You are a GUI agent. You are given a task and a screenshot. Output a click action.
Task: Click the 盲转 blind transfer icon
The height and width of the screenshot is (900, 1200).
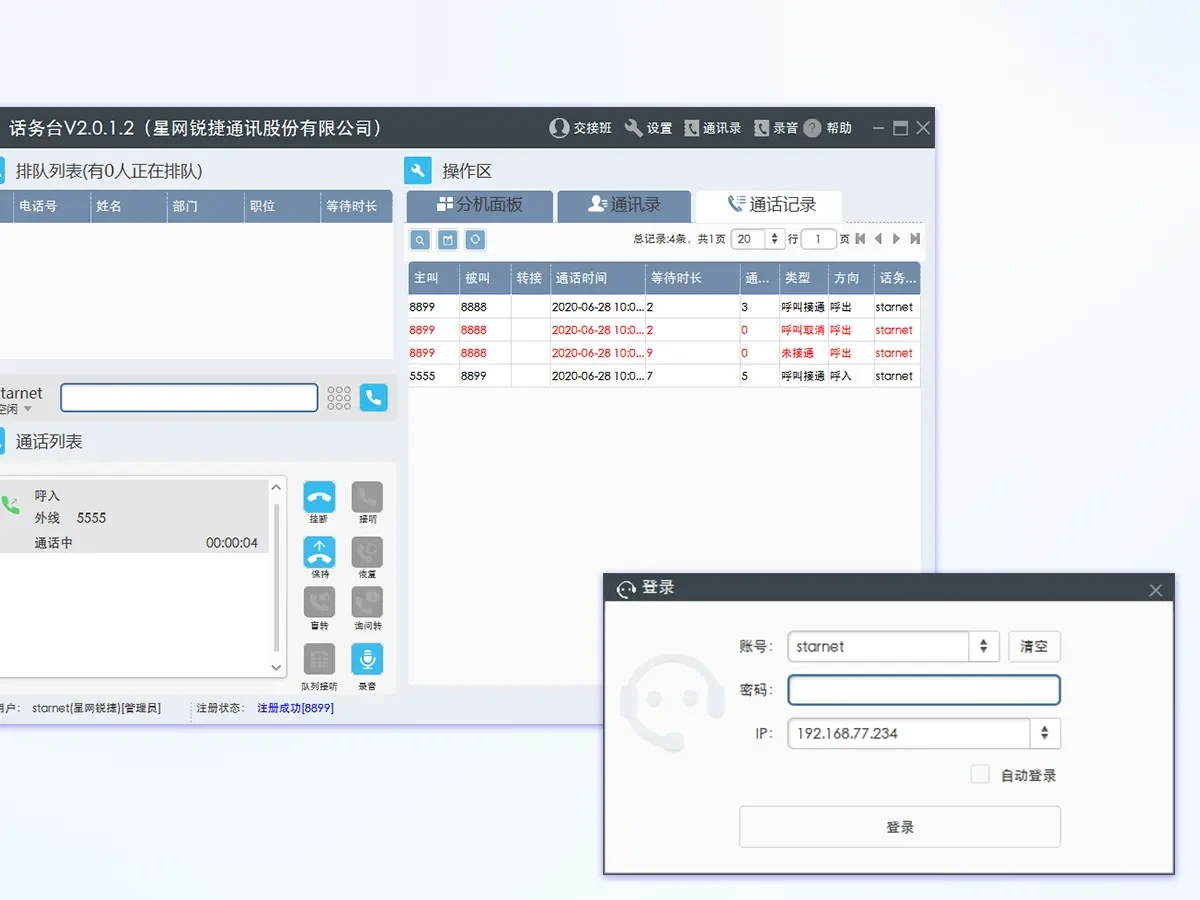(319, 603)
